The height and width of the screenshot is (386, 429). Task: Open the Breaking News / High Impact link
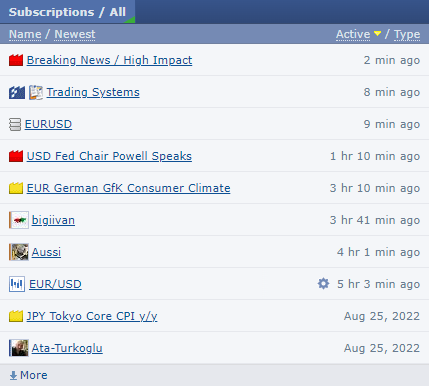pyautogui.click(x=109, y=60)
